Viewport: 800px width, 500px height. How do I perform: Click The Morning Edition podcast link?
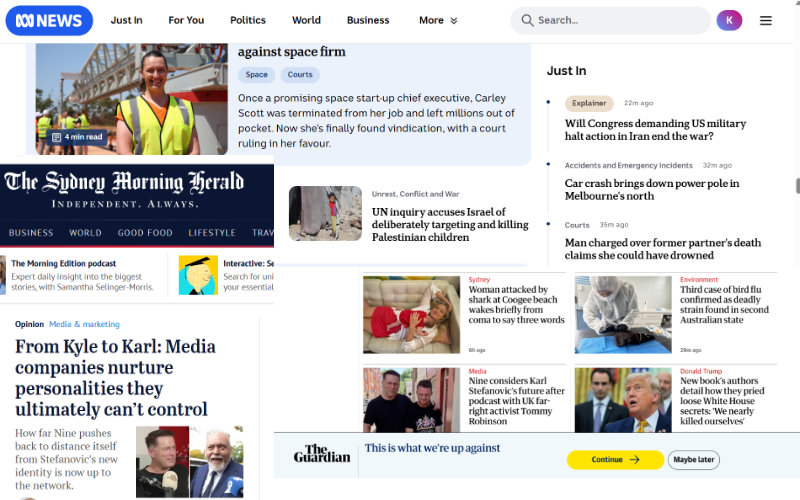pos(64,263)
